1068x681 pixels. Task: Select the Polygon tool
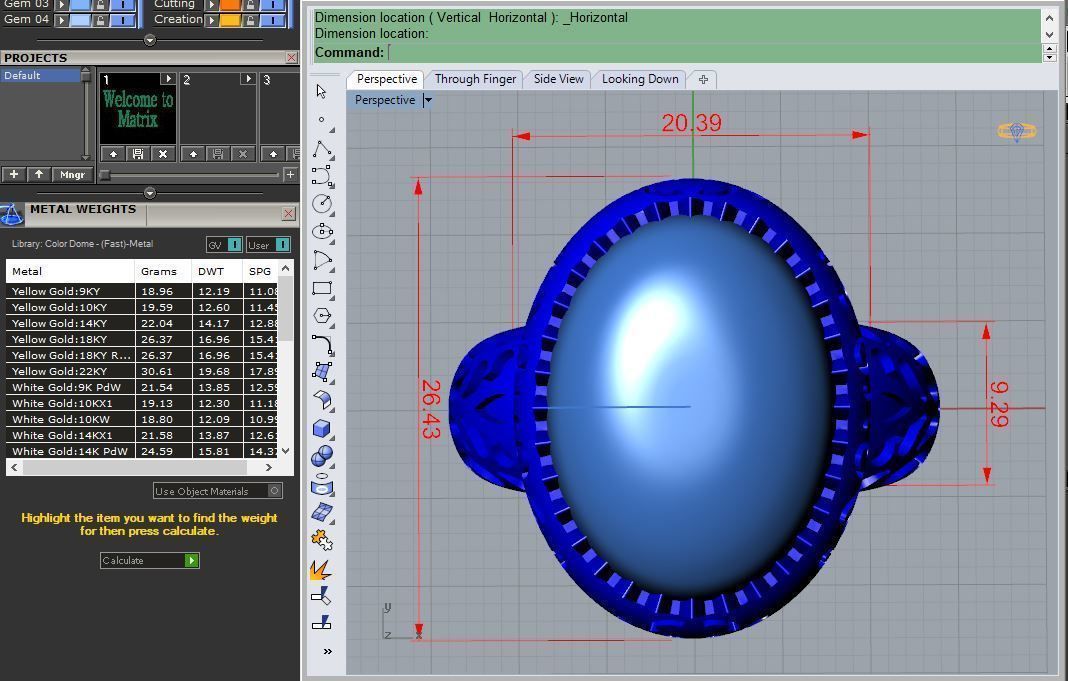322,316
